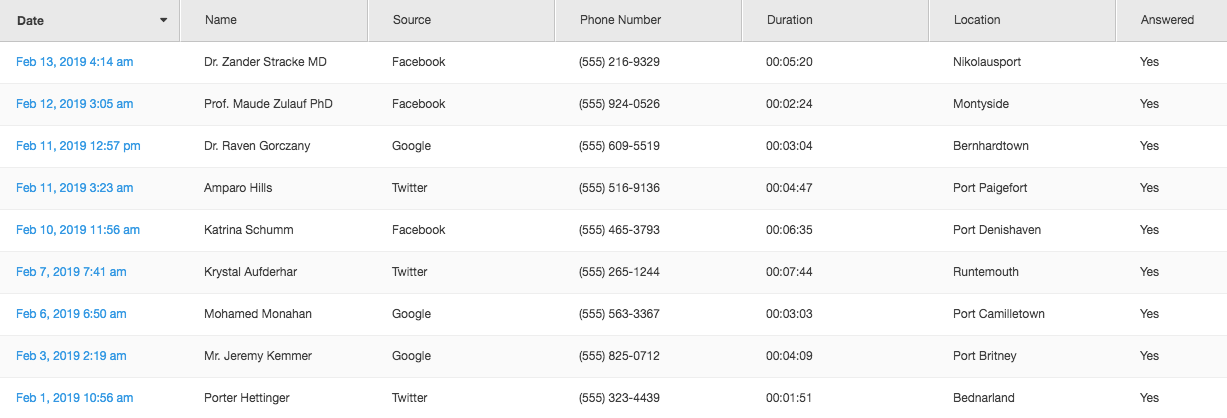The height and width of the screenshot is (418, 1227).
Task: Click the Port Paigefort location cell
Action: coord(990,188)
